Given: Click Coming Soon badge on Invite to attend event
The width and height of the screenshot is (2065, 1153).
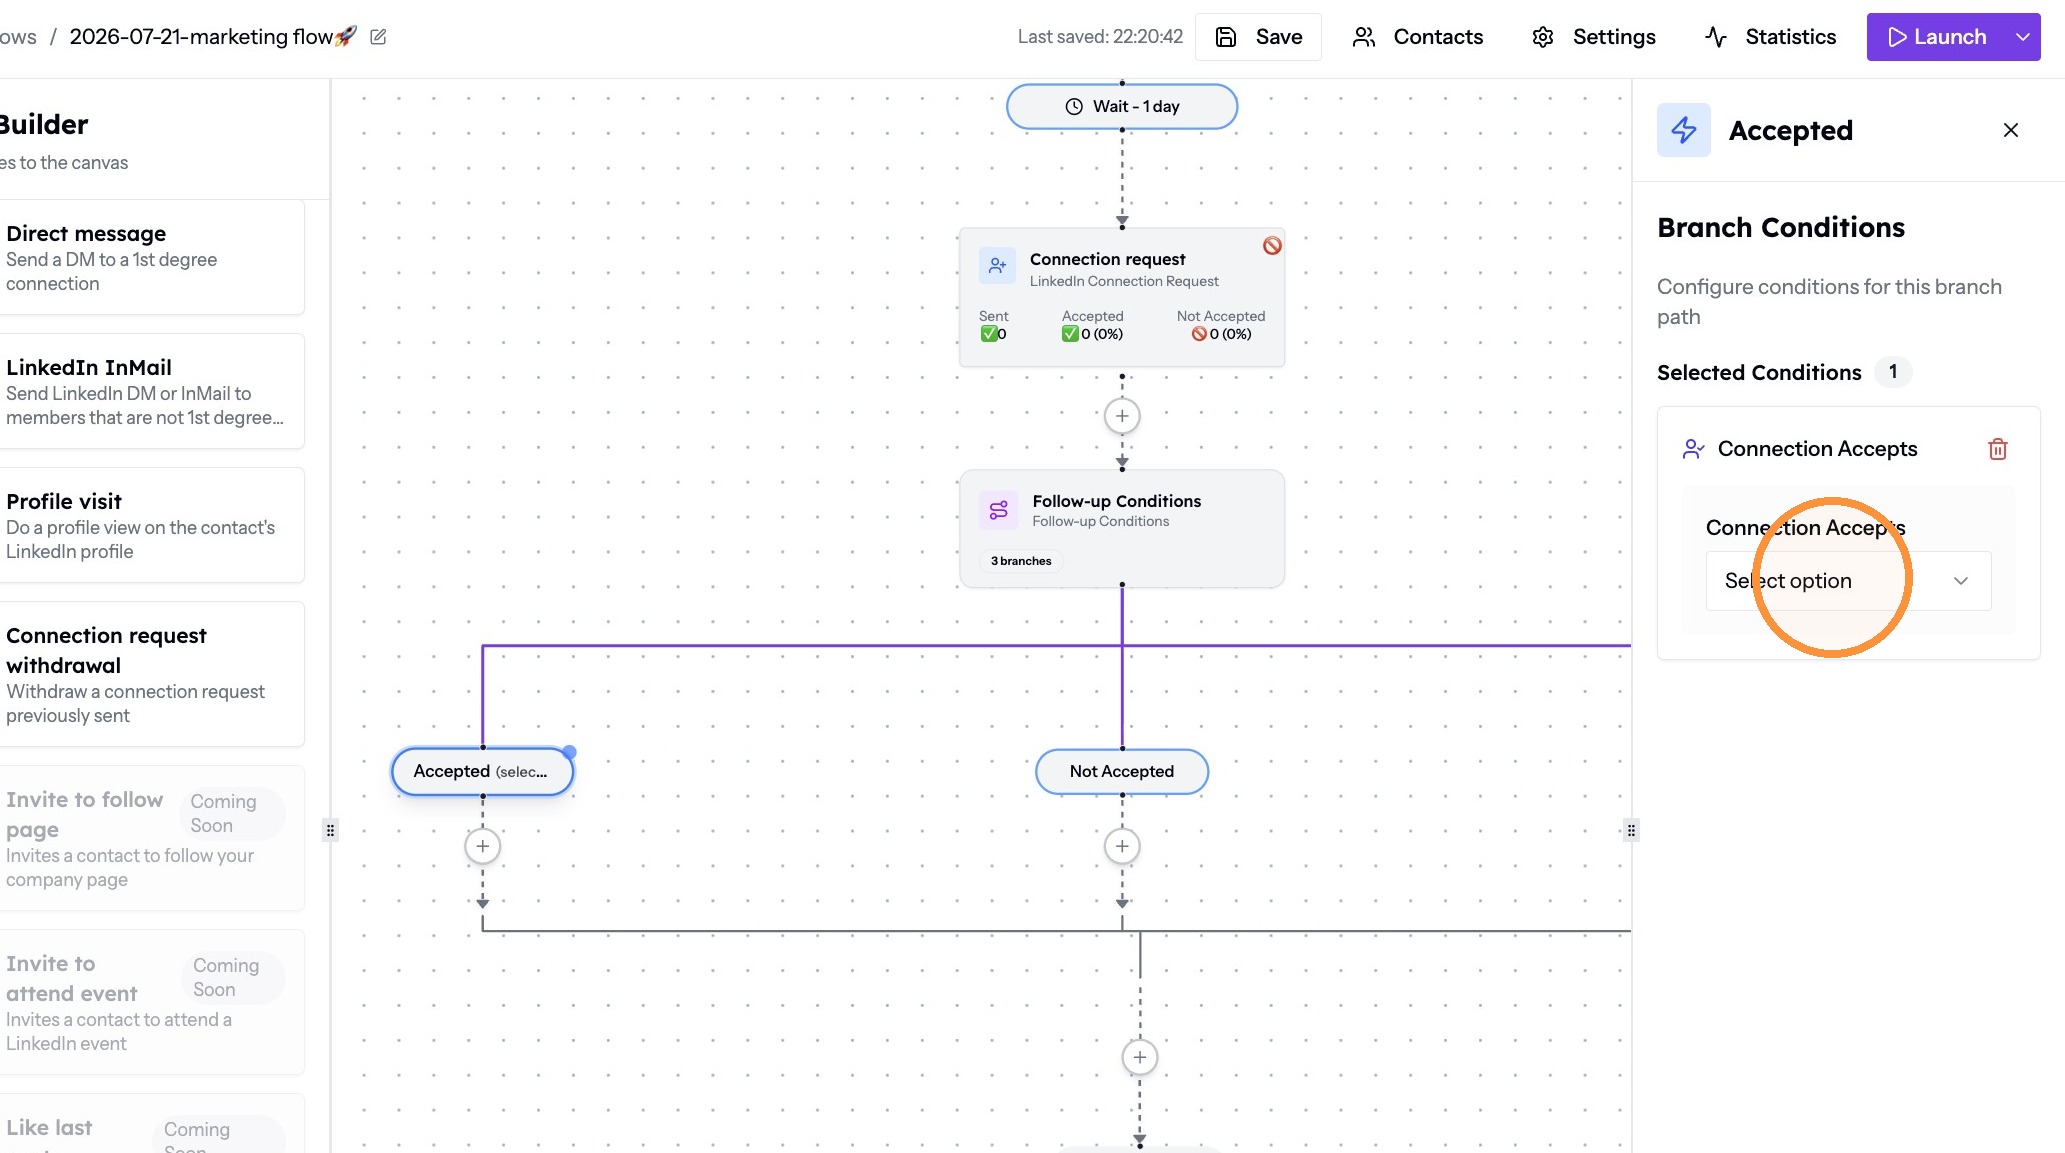Looking at the screenshot, I should (233, 977).
